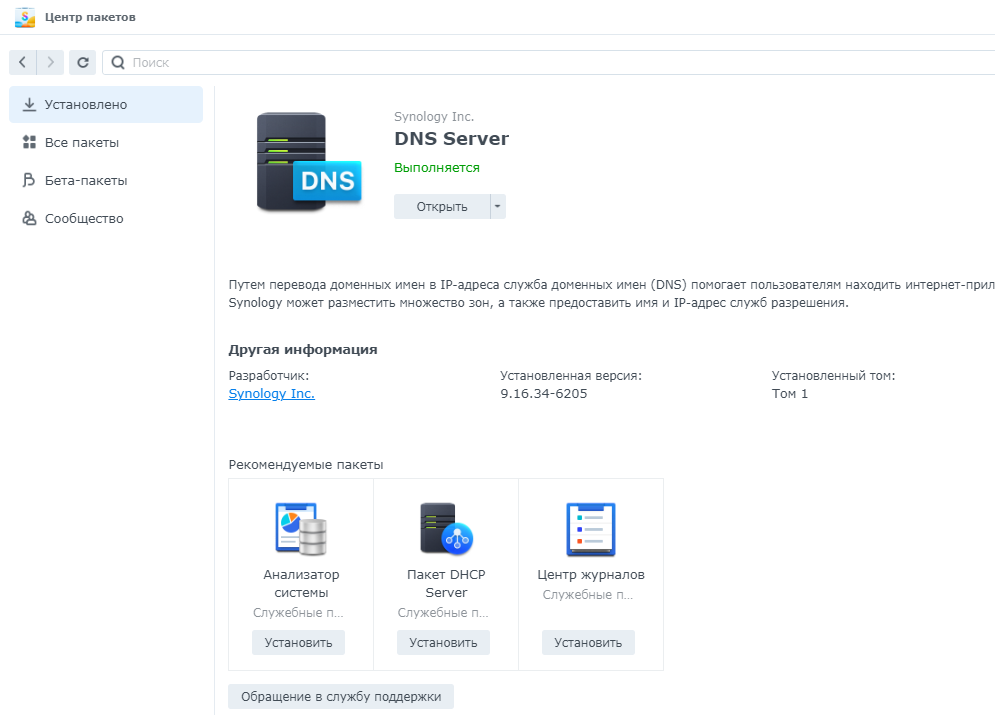Click the download icon beside Установлено
This screenshot has height=715, width=995.
click(x=29, y=105)
